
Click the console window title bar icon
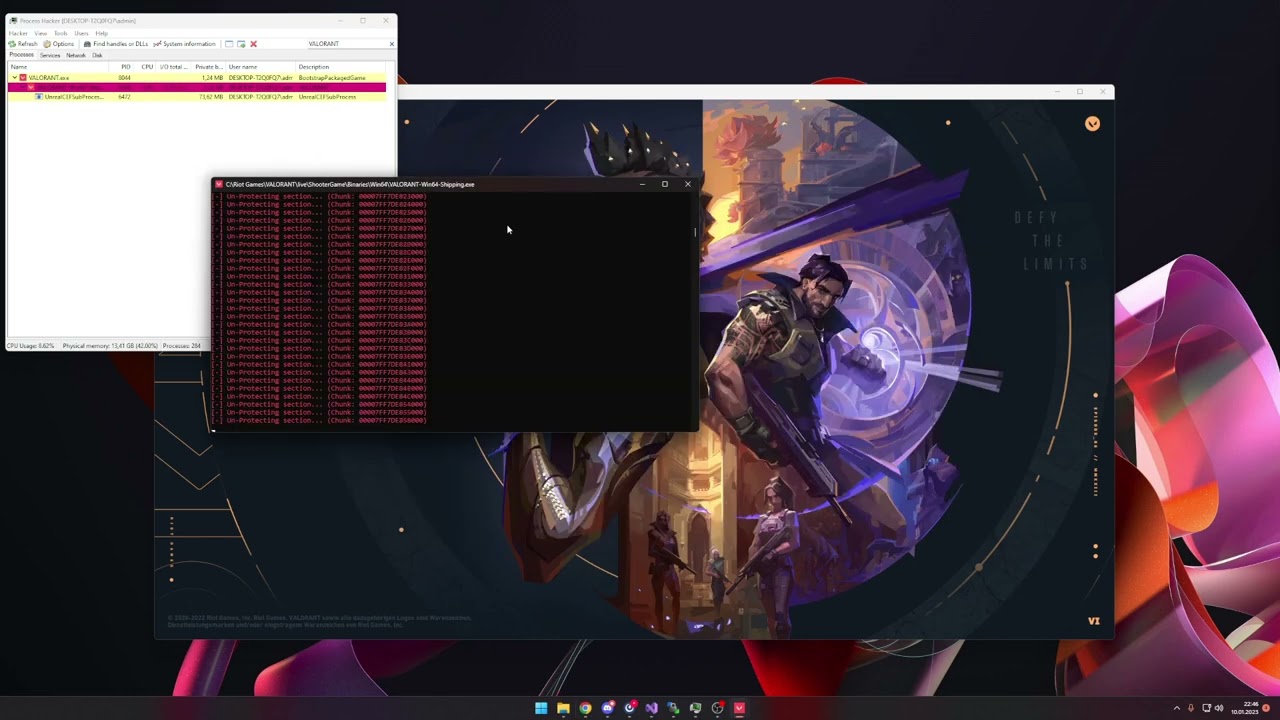pos(219,184)
